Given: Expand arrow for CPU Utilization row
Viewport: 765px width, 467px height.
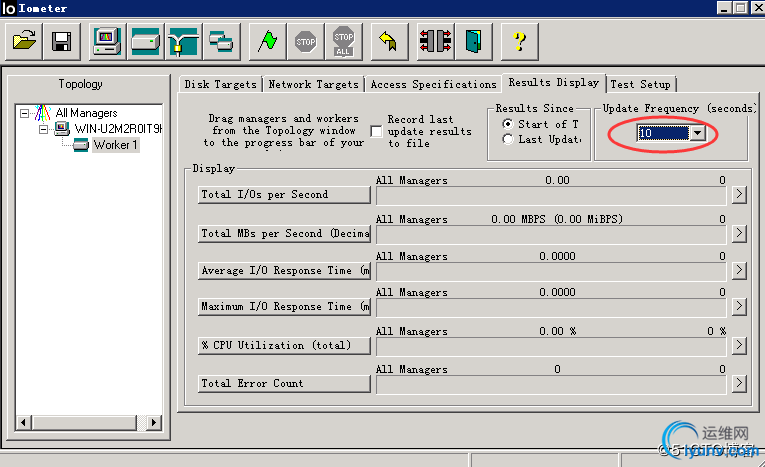Looking at the screenshot, I should click(x=739, y=345).
